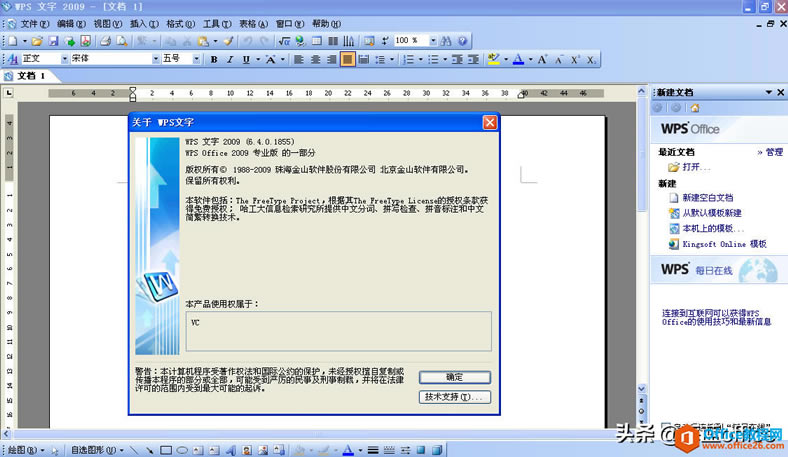Click the distributed alignment icon
This screenshot has height=457, width=788.
pyautogui.click(x=364, y=59)
